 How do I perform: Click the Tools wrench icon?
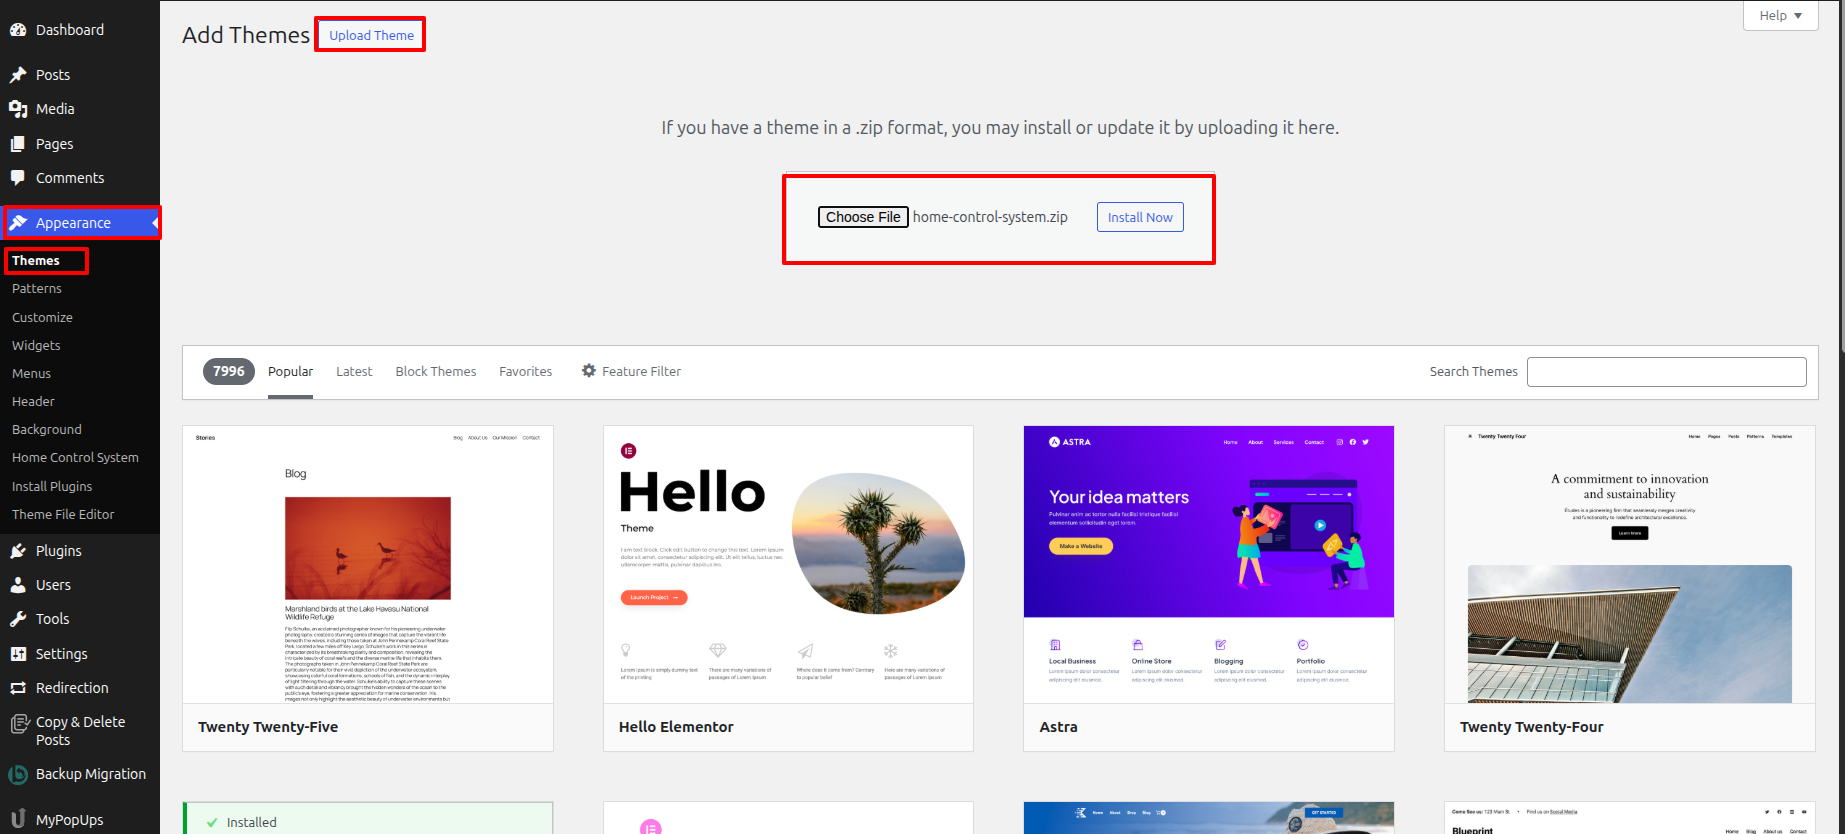point(18,619)
